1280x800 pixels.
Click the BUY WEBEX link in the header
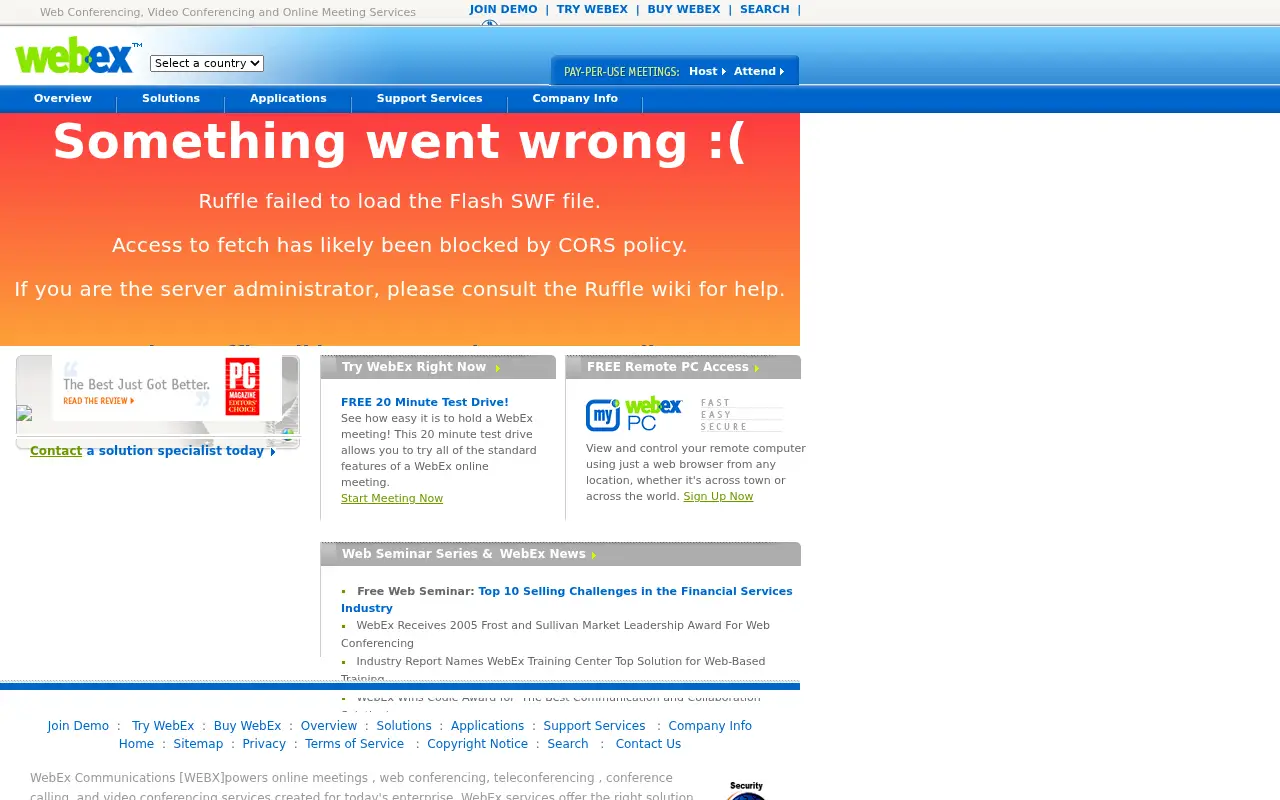click(x=684, y=9)
